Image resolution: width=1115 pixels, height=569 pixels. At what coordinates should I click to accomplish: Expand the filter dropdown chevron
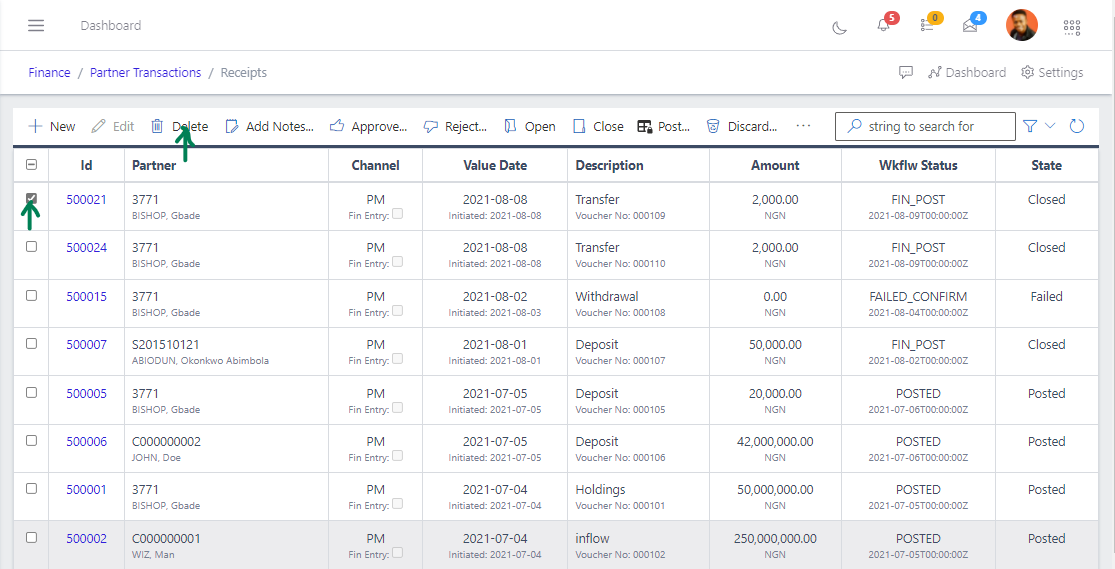[1050, 126]
